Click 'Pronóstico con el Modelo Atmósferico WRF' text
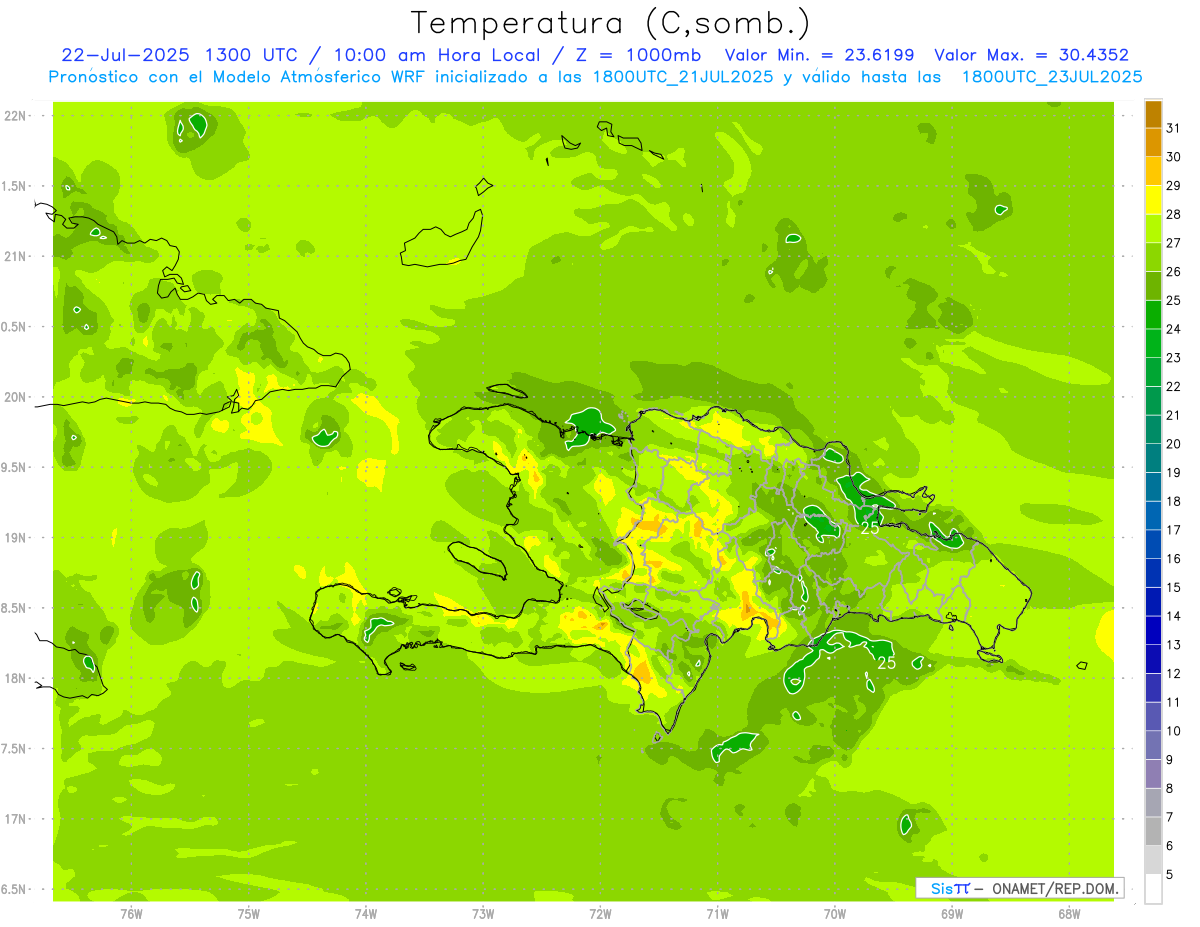 tap(237, 76)
